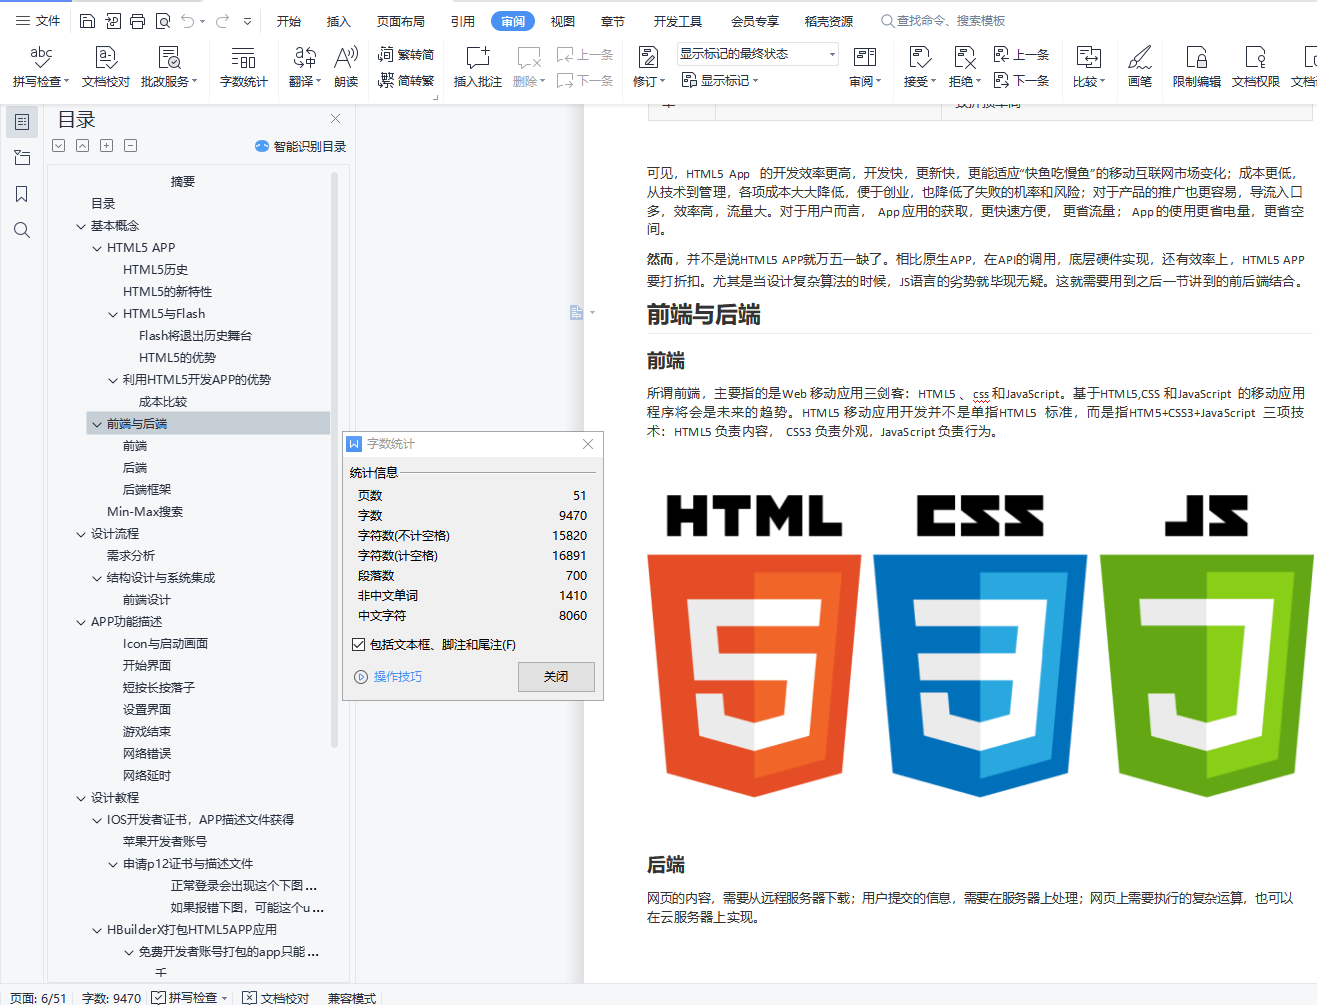Image resolution: width=1317 pixels, height=1005 pixels.
Task: Select Min-Max搜索 in the outline
Action: [x=145, y=512]
